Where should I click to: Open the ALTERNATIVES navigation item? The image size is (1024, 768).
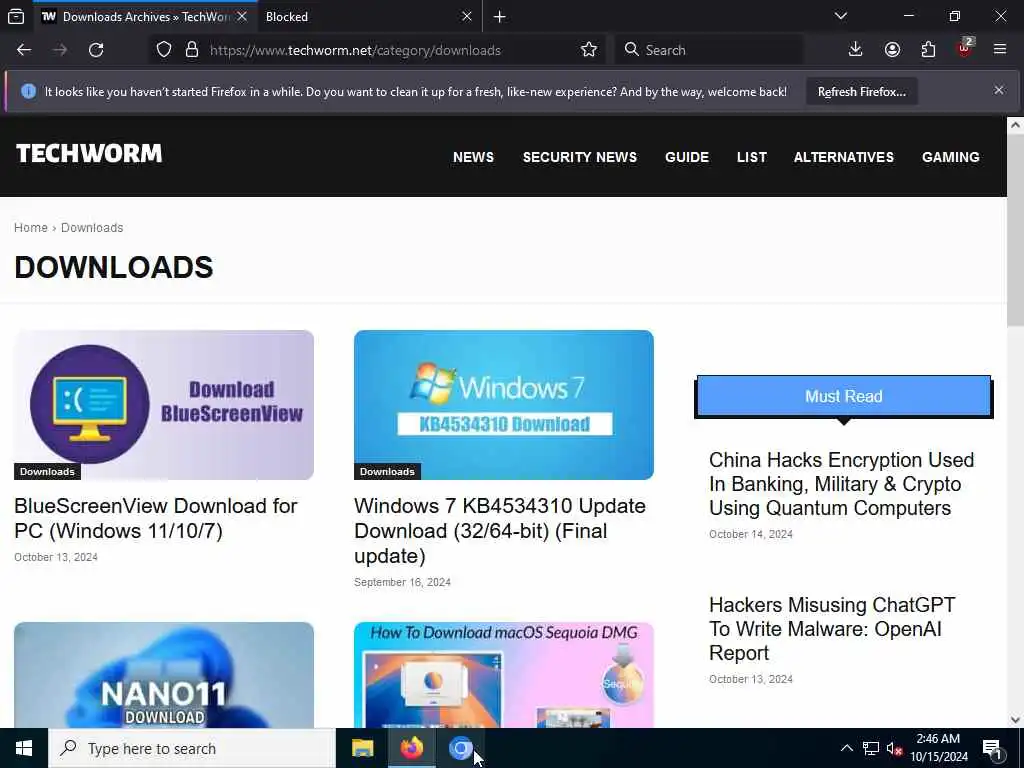pos(844,157)
